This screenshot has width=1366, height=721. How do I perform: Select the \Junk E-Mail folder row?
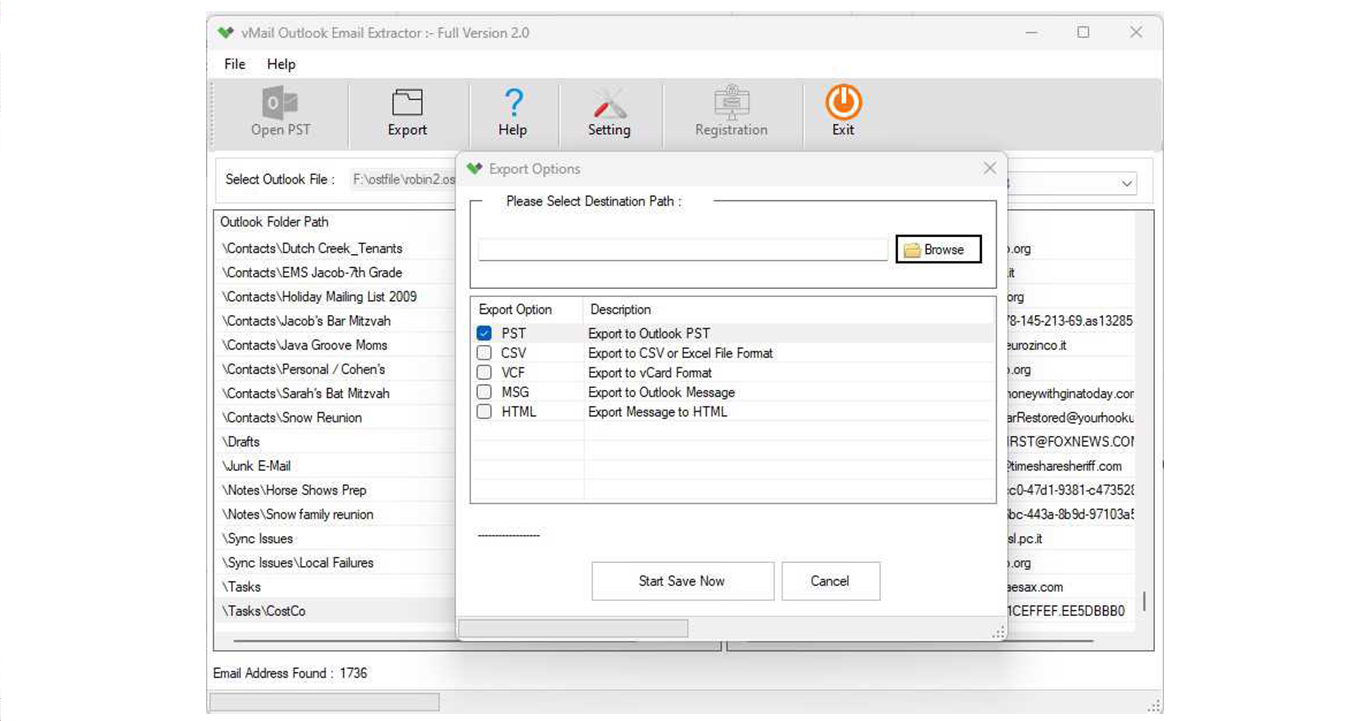[335, 466]
